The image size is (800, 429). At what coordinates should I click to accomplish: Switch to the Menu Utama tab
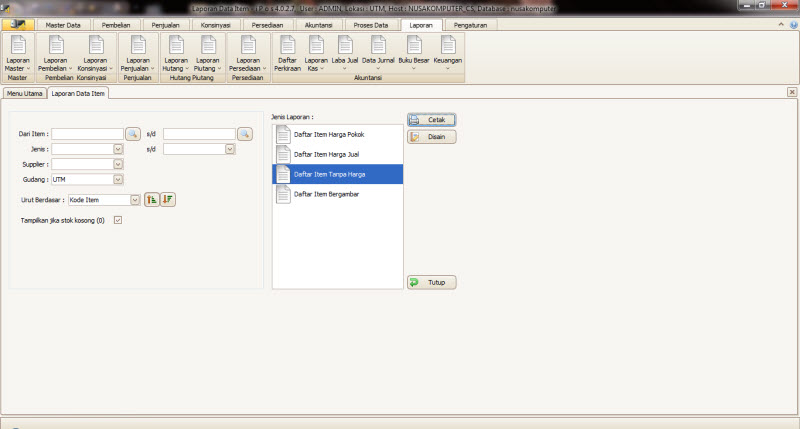24,93
